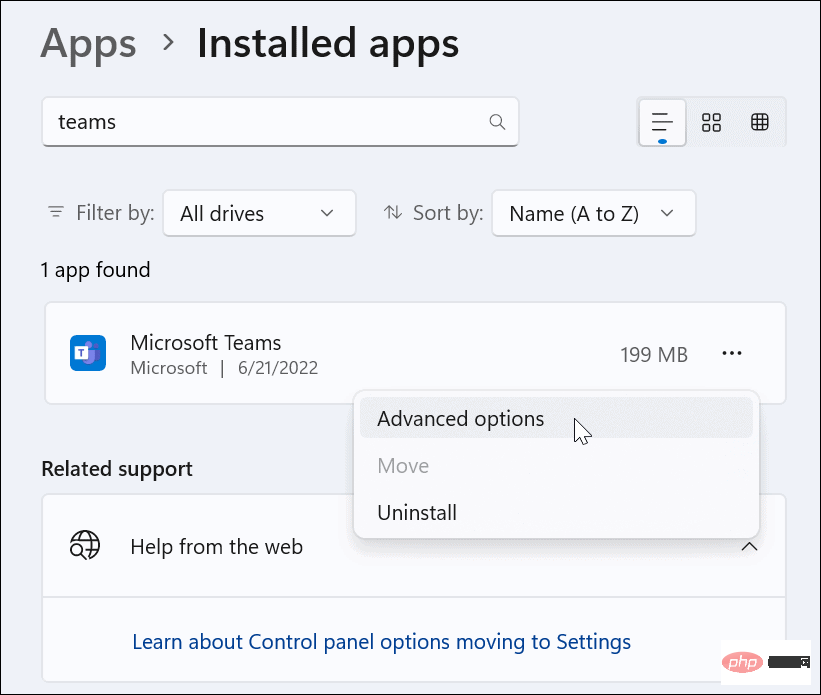821x695 pixels.
Task: Click the search magnifier icon in search box
Action: 497,122
